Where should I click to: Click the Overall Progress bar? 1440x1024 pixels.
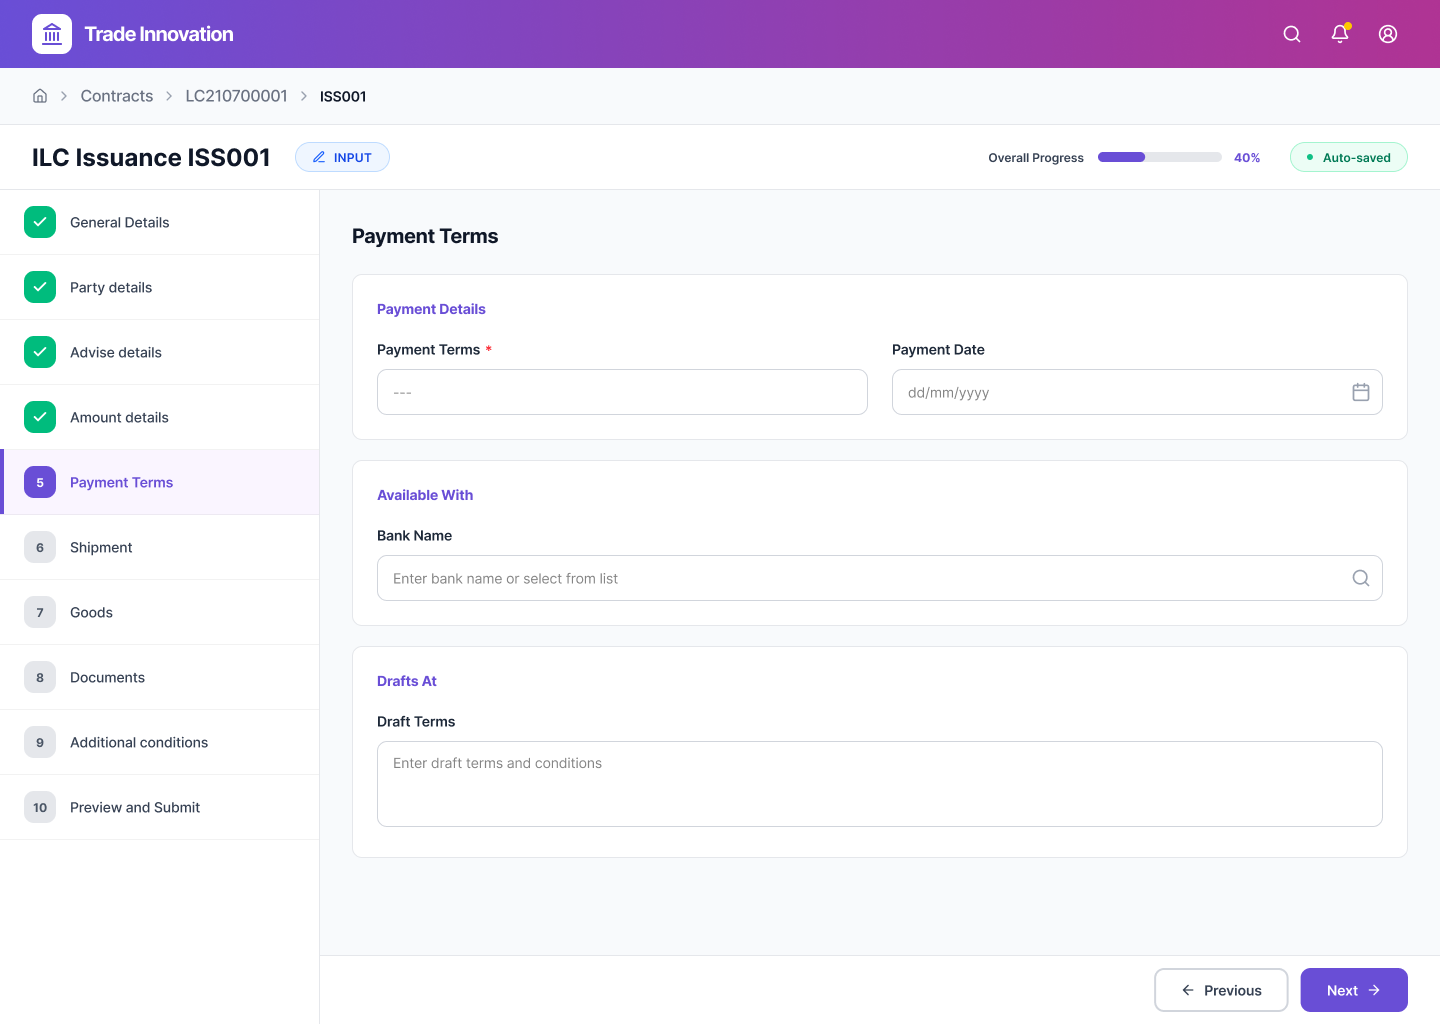coord(1159,157)
